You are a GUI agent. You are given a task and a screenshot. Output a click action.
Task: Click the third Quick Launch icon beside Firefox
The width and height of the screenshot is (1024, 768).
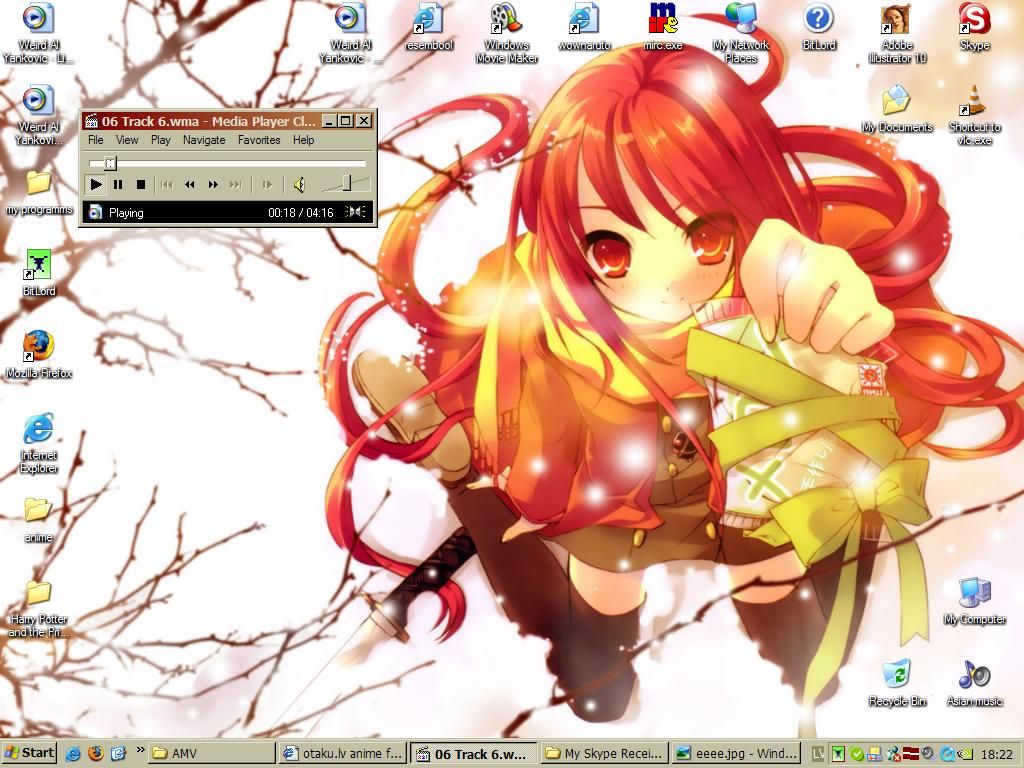click(118, 754)
